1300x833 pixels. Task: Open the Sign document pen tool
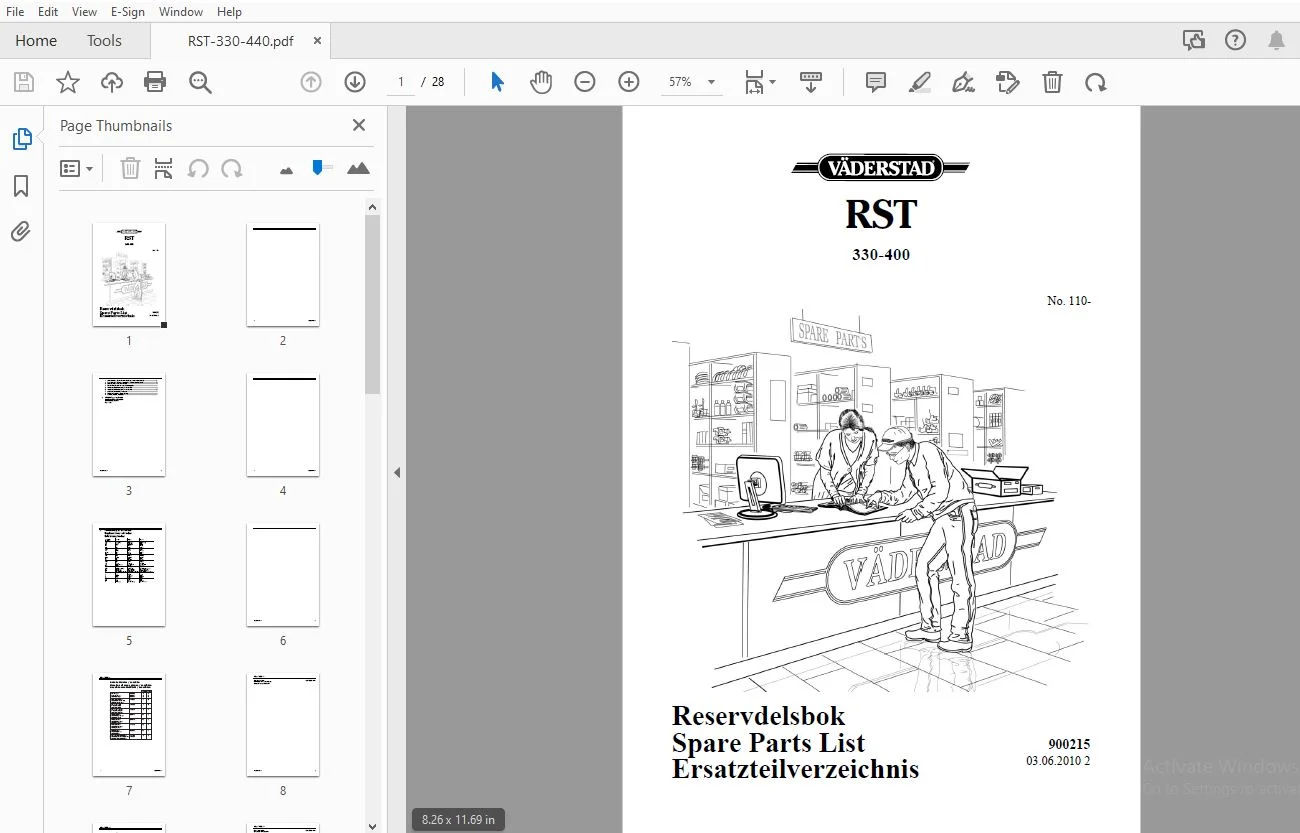click(x=964, y=82)
